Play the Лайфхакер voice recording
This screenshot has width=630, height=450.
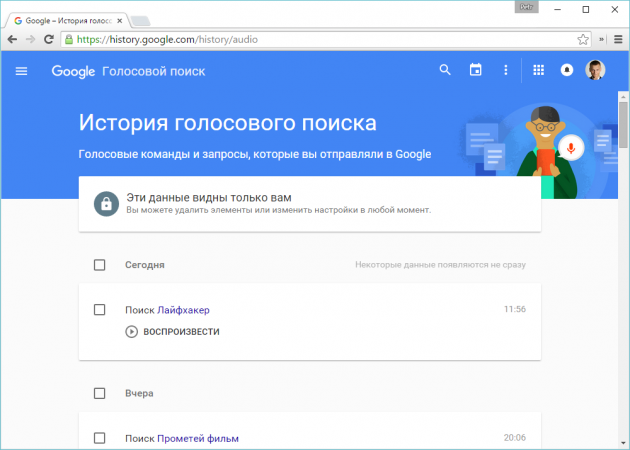click(x=172, y=331)
